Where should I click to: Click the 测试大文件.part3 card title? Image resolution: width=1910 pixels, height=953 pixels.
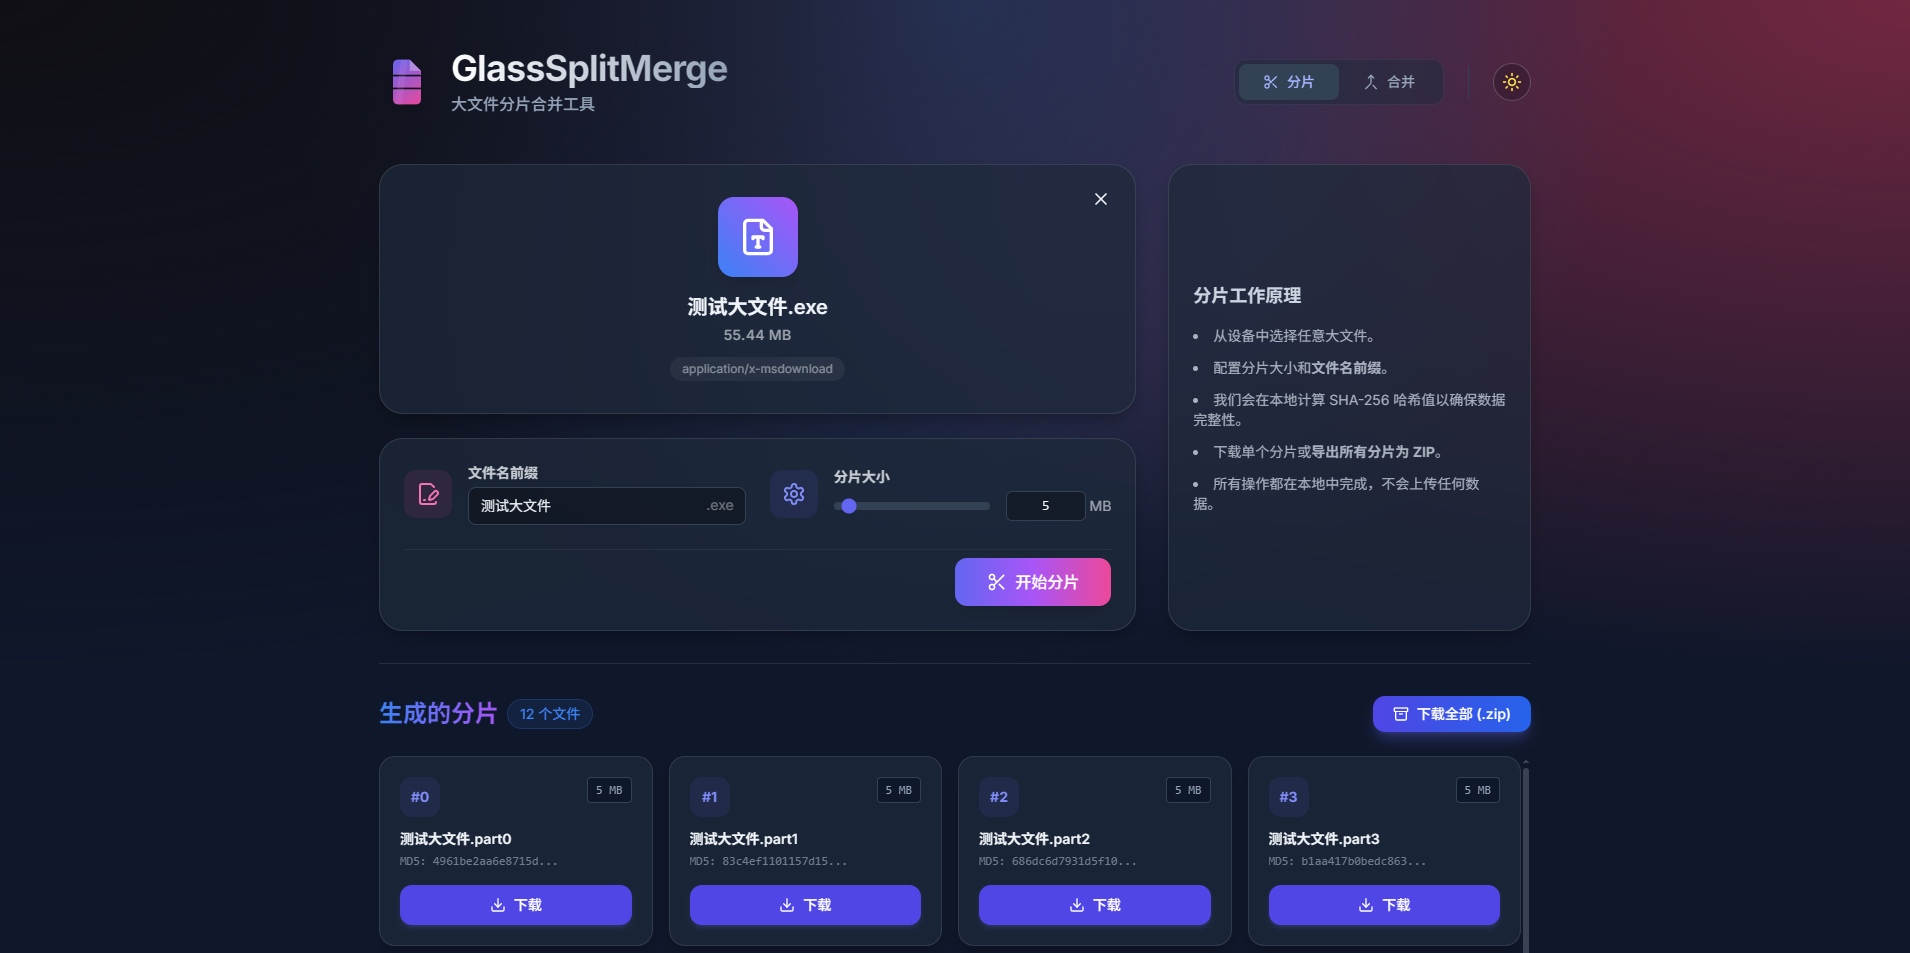(1325, 839)
